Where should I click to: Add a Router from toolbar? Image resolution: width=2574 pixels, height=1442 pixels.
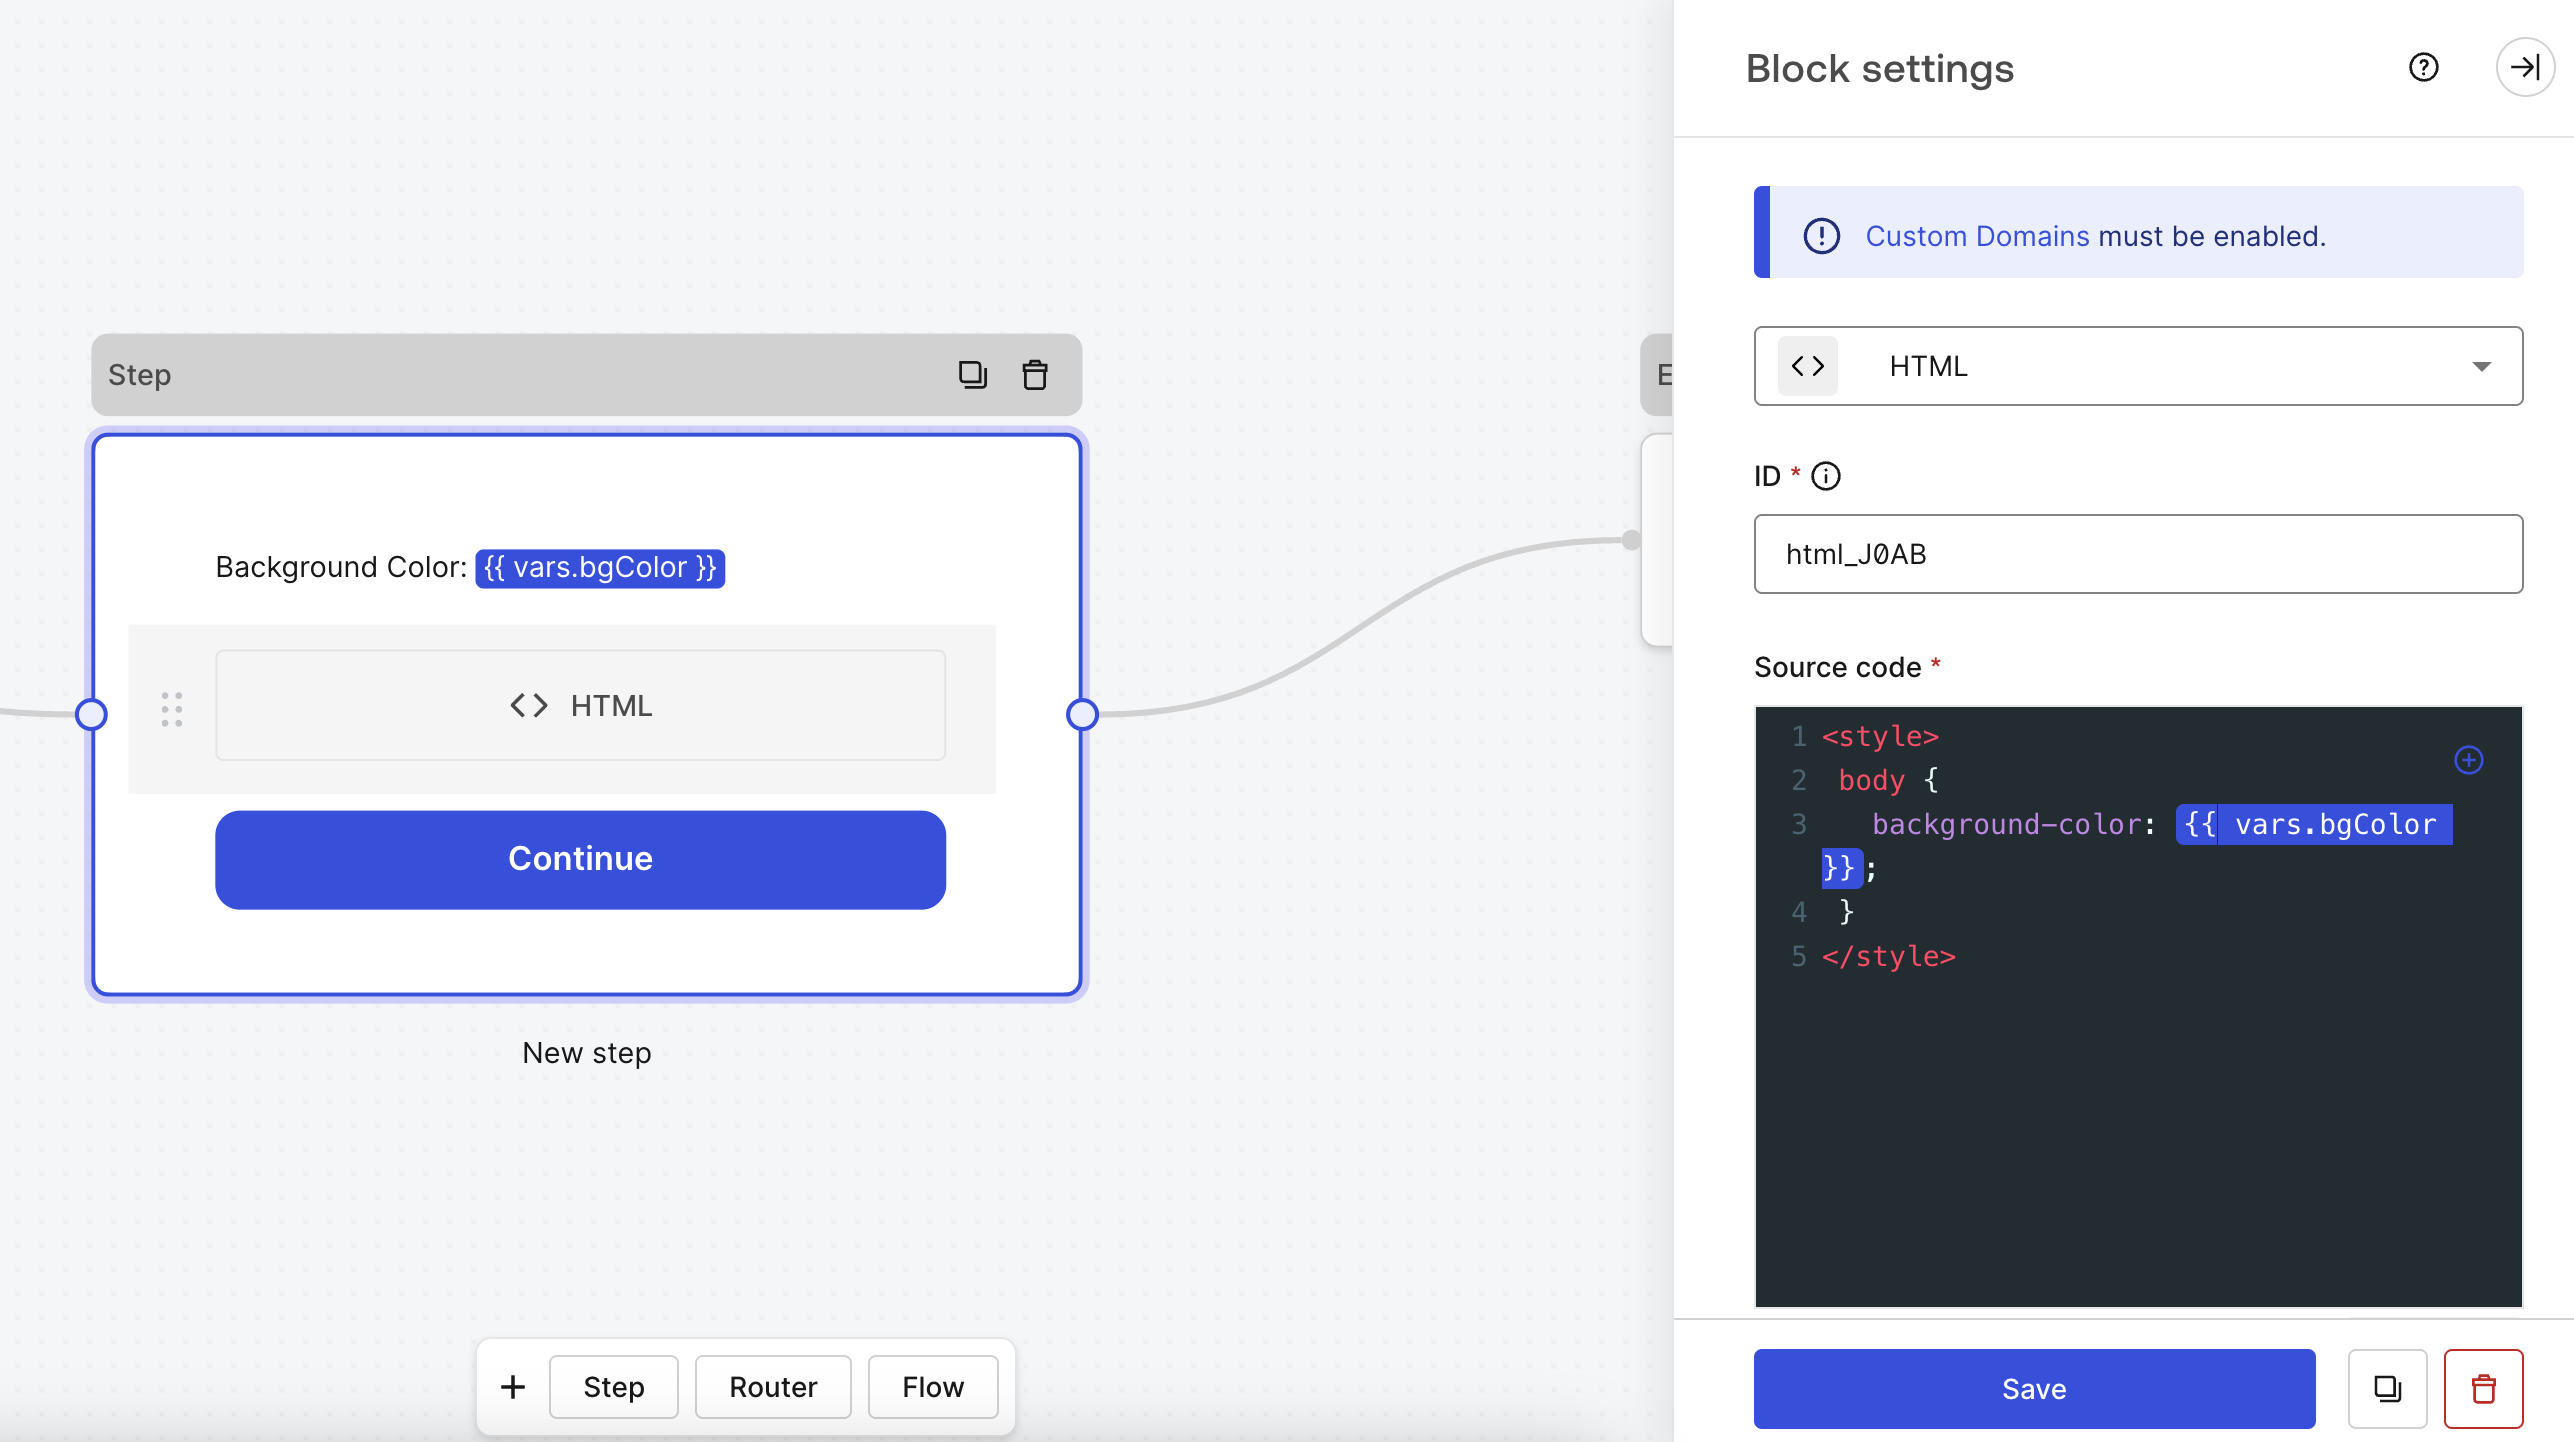773,1386
